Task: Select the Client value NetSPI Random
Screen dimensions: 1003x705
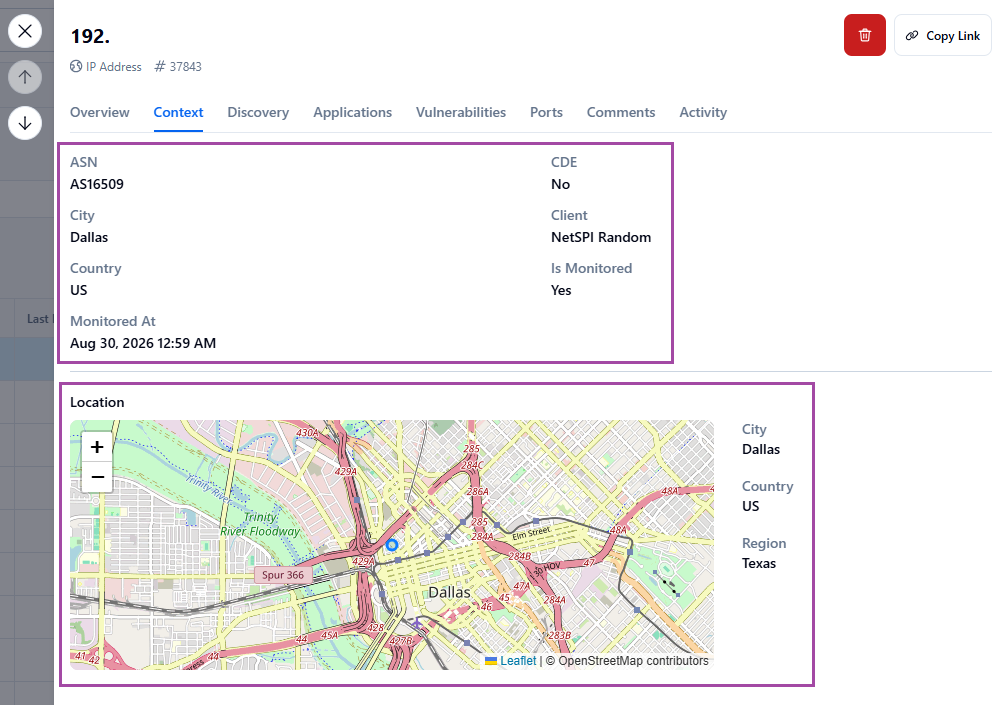Action: point(601,237)
